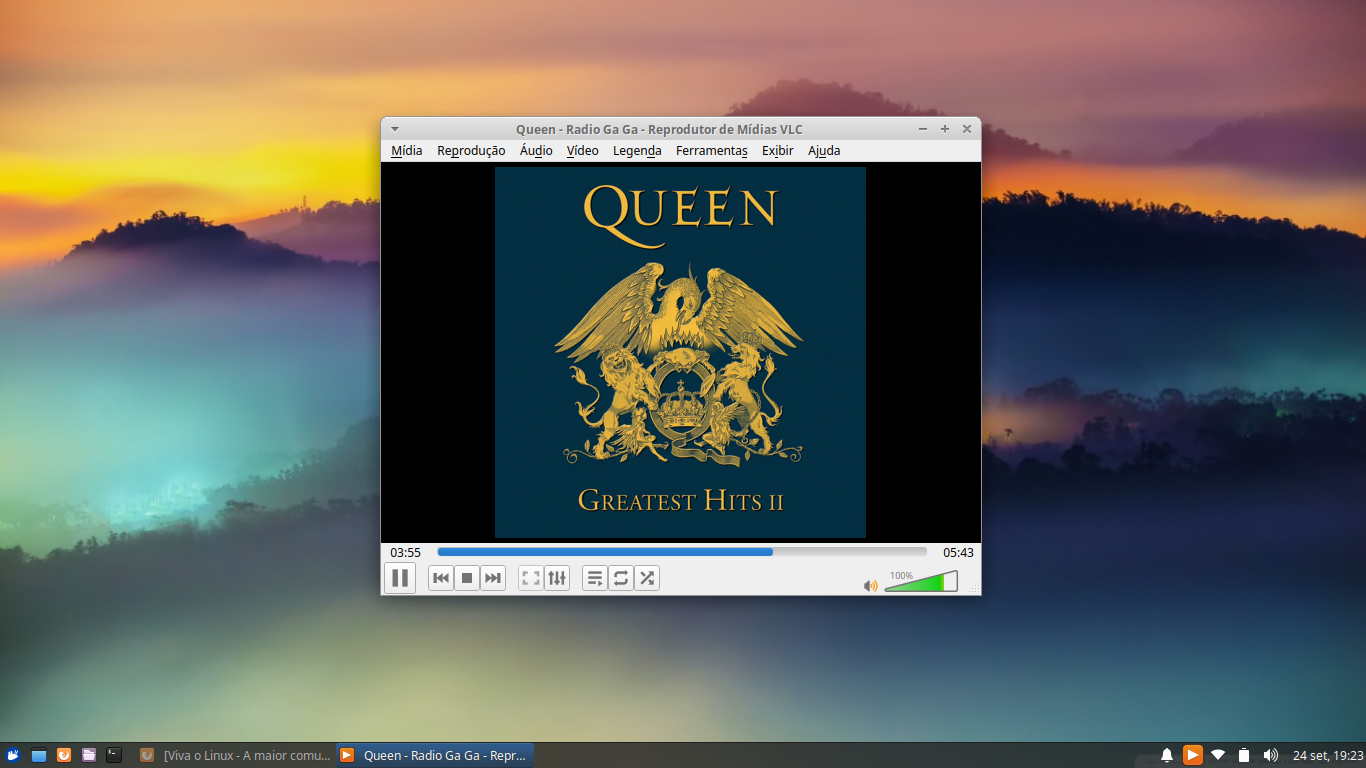Open the Exibir menu
This screenshot has width=1366, height=768.
pyautogui.click(x=777, y=151)
